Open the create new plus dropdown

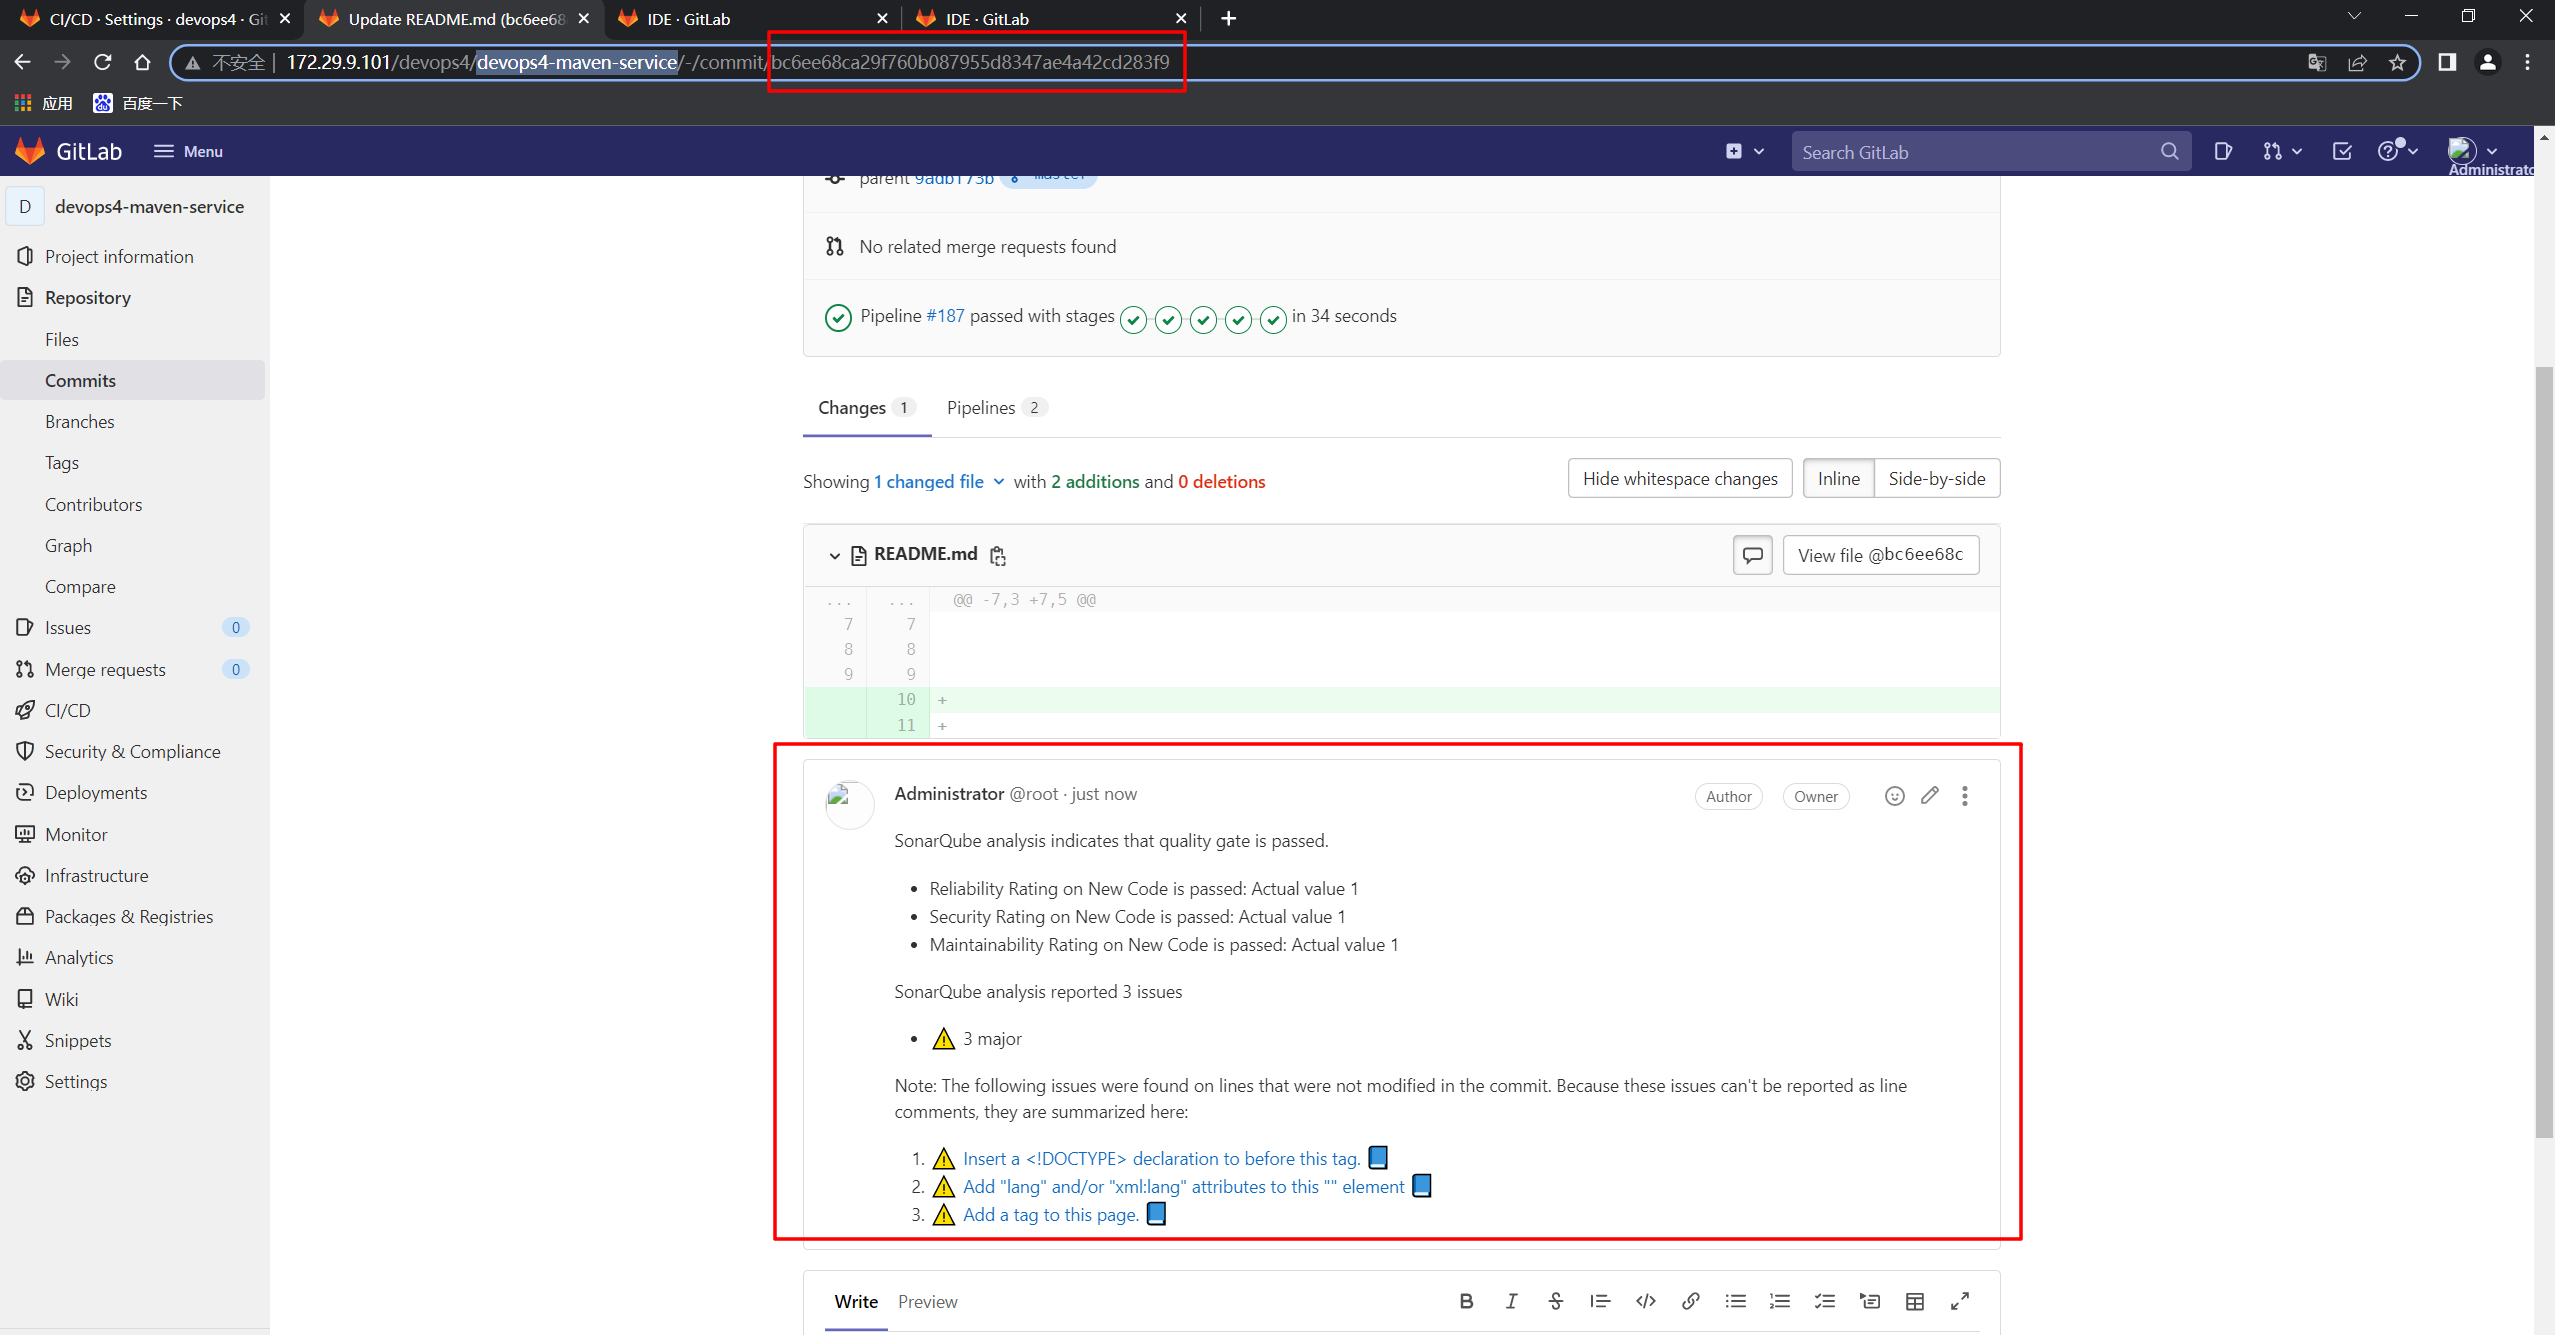point(1744,151)
